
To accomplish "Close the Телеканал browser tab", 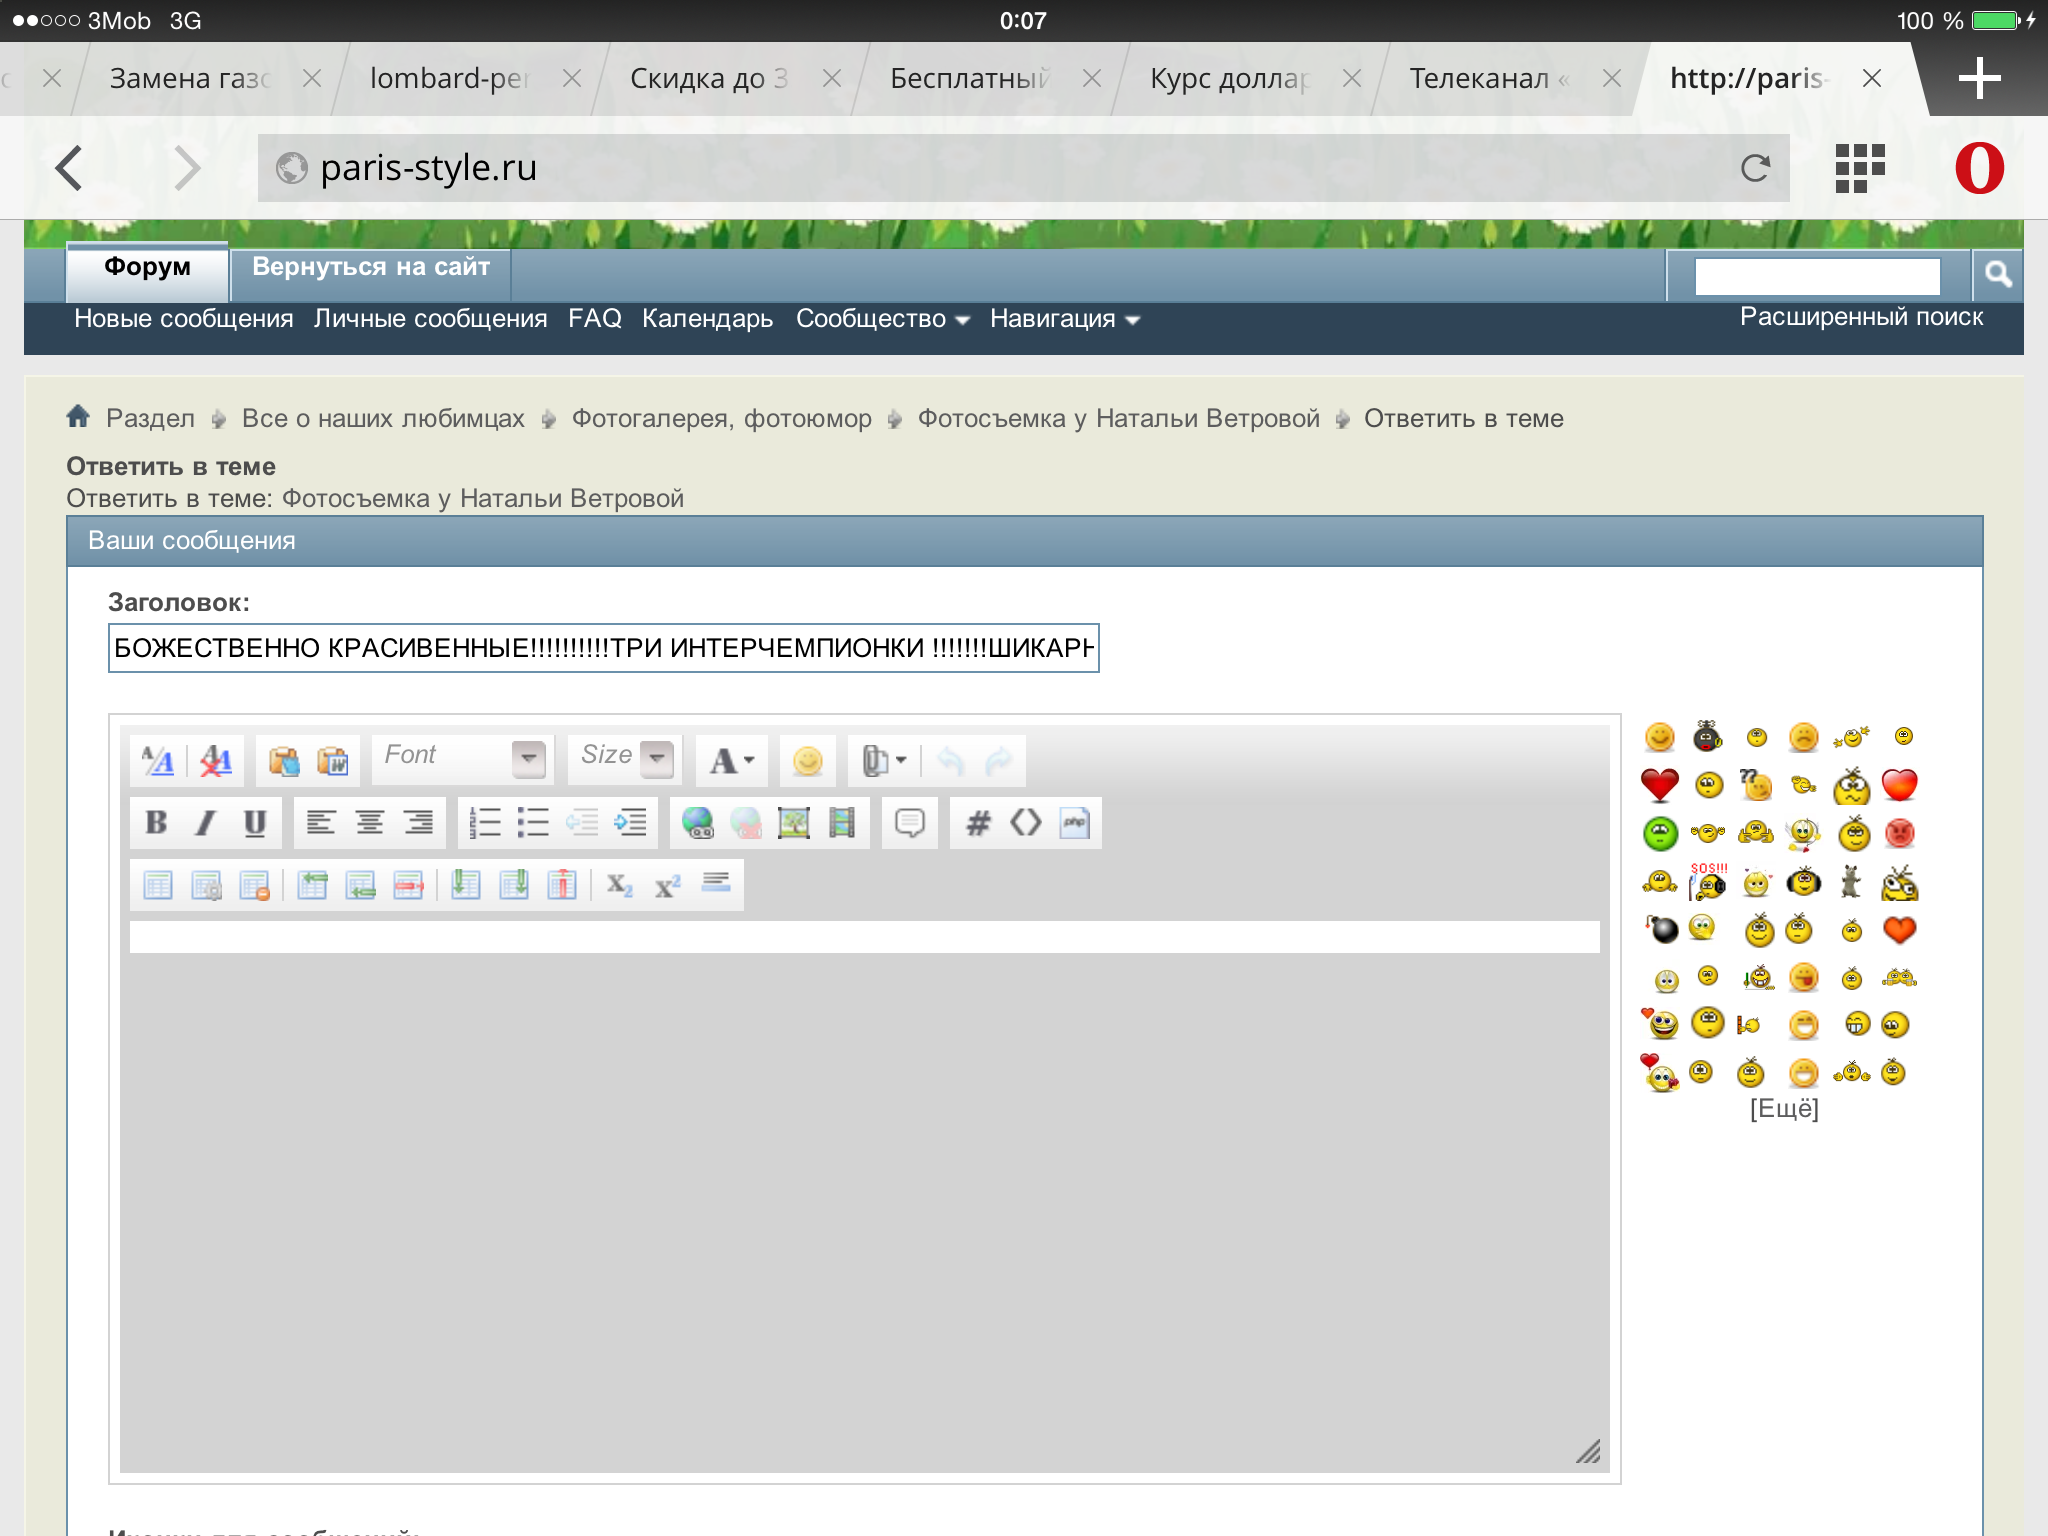I will click(x=1611, y=79).
